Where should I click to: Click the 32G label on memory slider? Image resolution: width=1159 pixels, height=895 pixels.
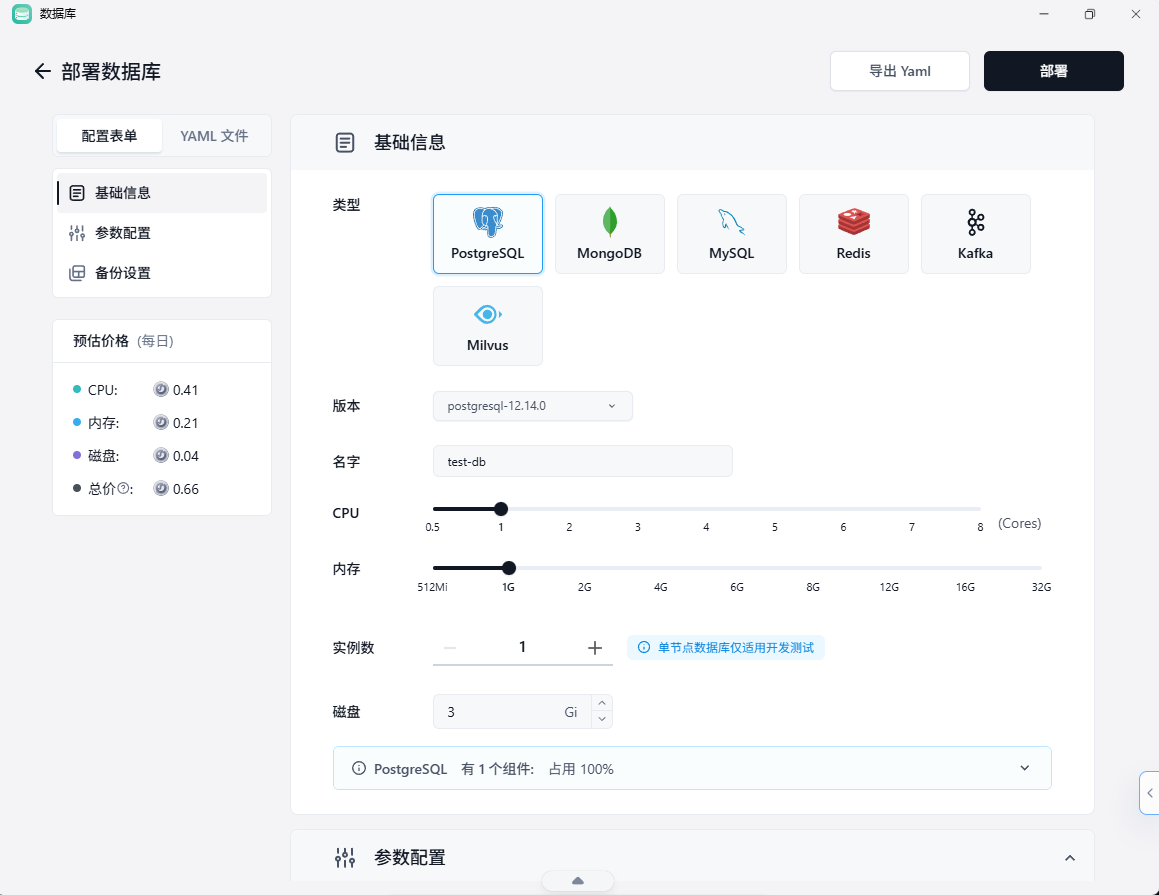1041,587
